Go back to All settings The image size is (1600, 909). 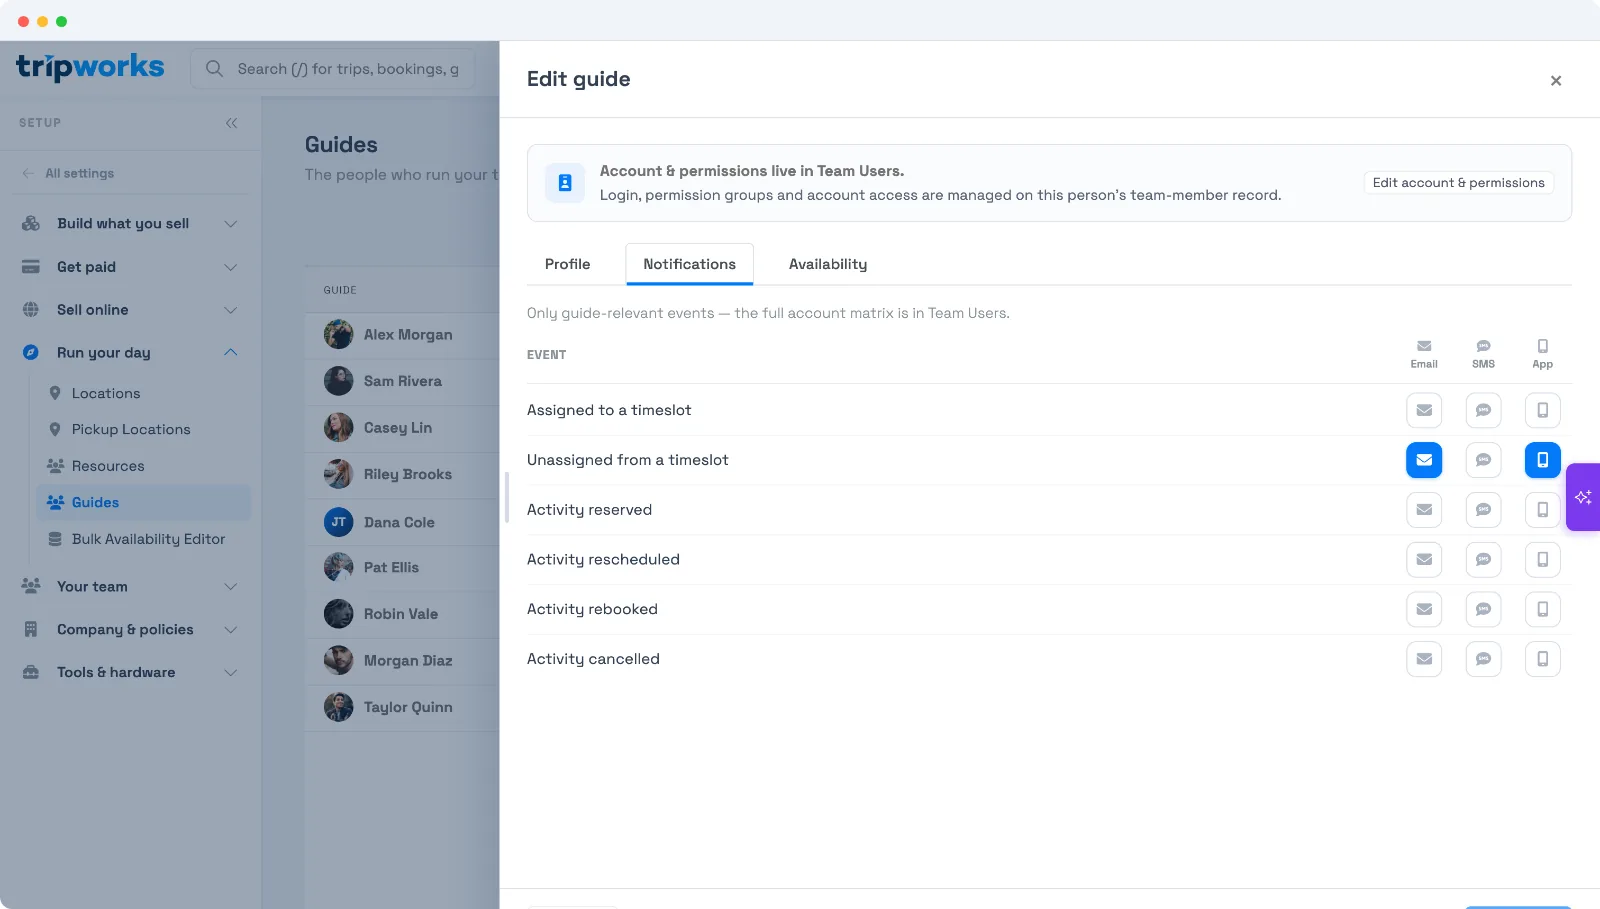coord(68,173)
